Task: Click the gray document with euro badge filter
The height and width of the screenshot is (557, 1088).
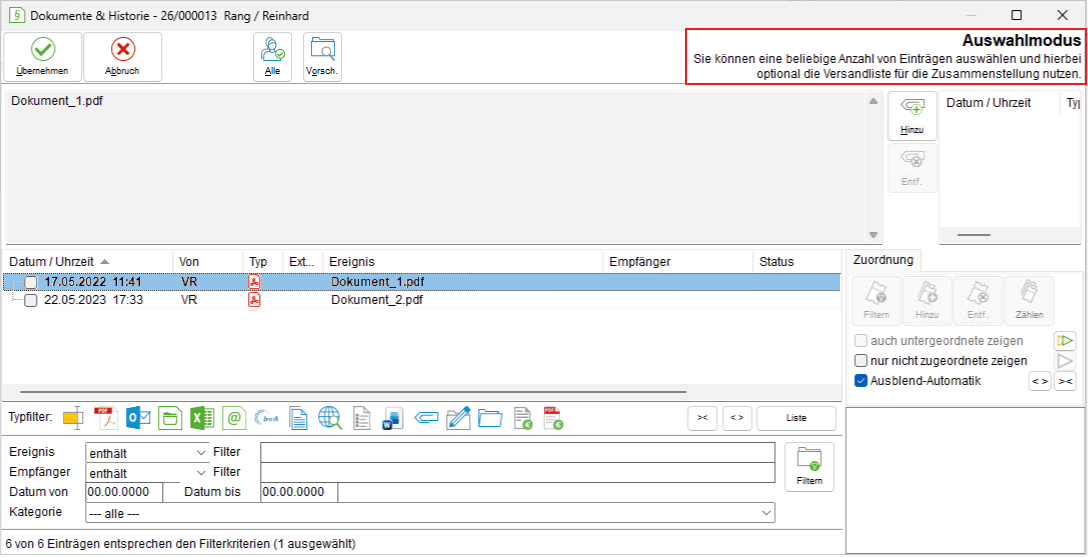Action: click(x=522, y=418)
